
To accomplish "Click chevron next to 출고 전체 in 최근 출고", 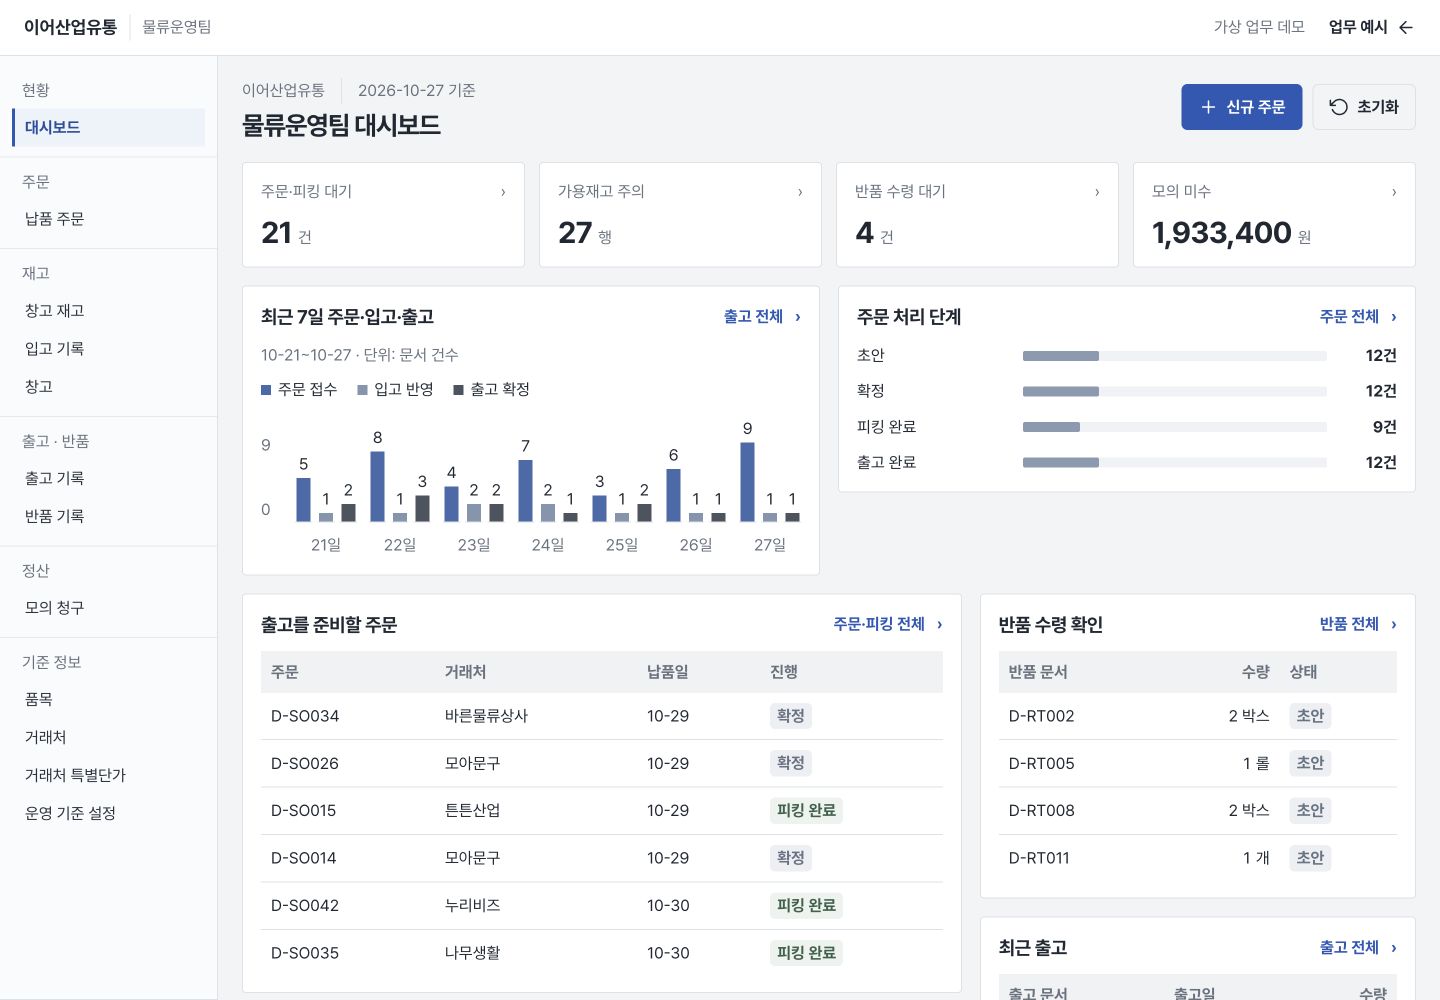I will pos(1393,947).
